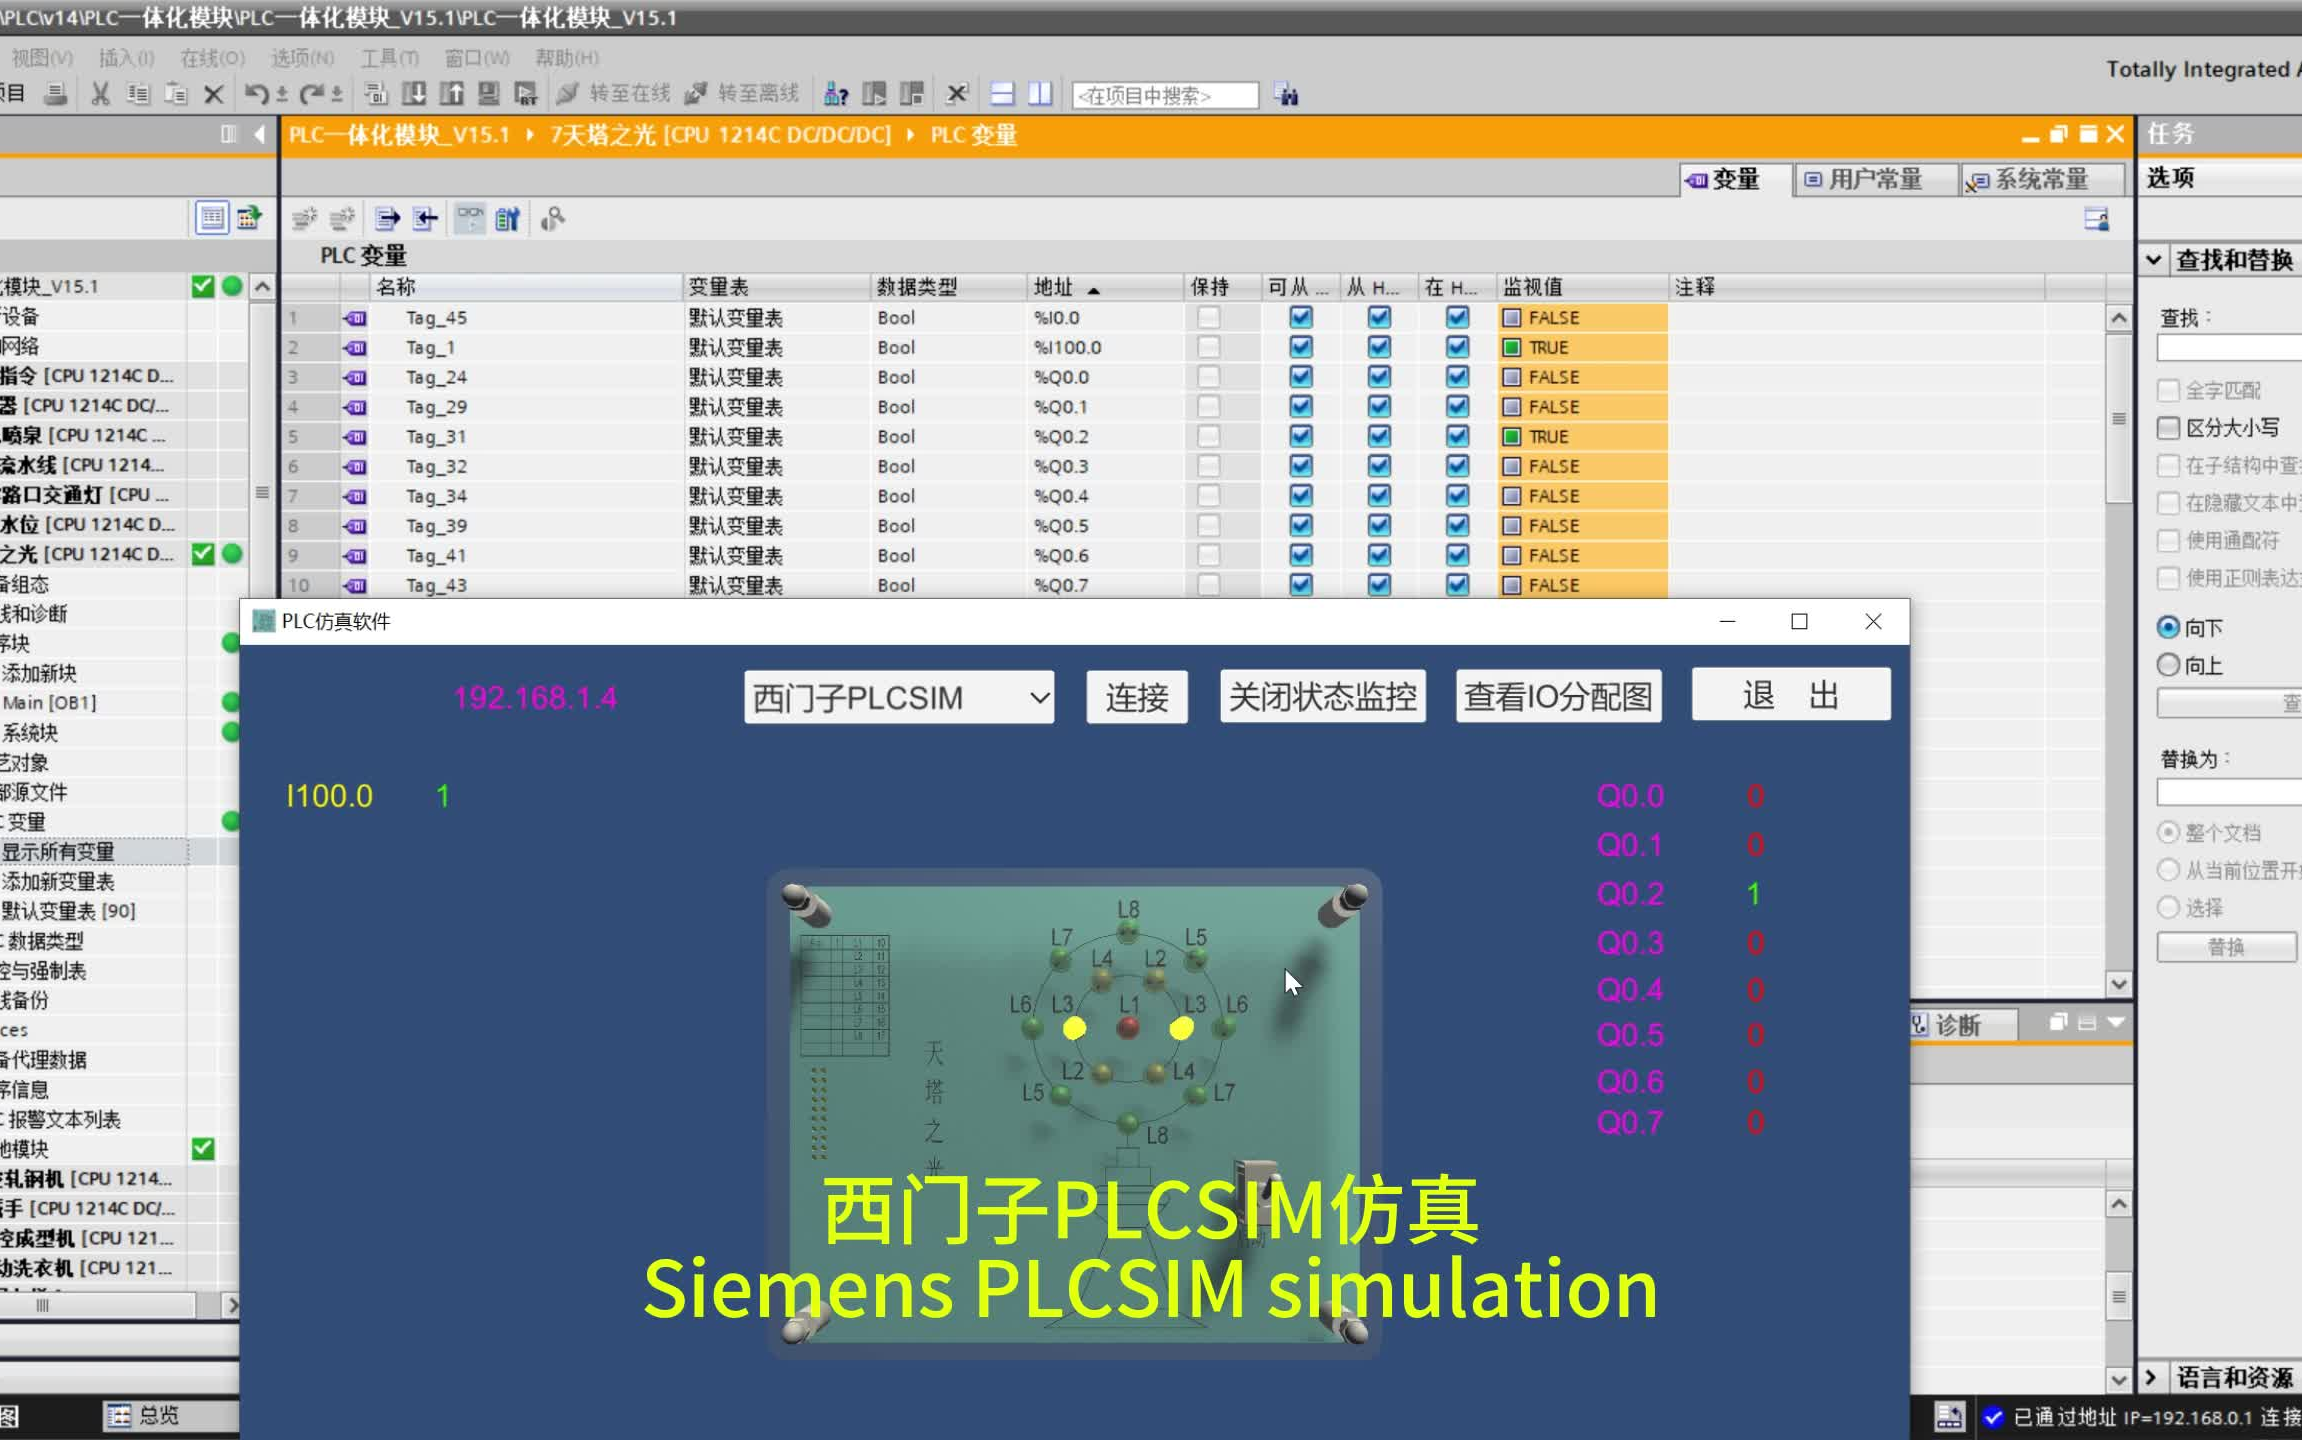Toggle the monitor all (glasses) icon in tag table

[469, 218]
